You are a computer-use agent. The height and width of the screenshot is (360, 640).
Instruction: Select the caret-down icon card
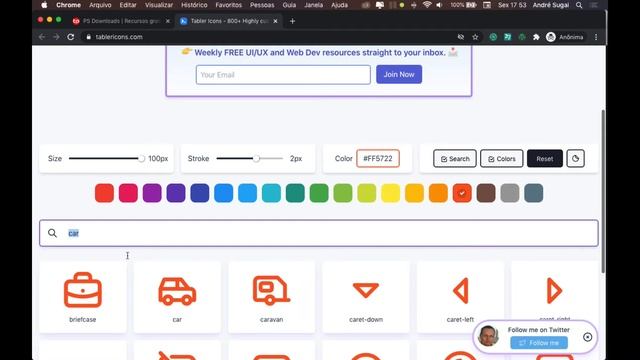pos(366,297)
